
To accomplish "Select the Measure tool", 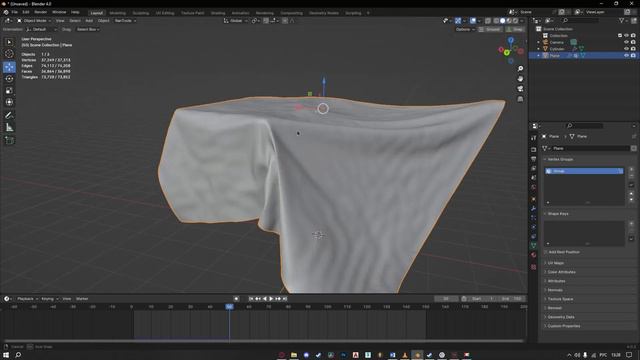I will pos(9,127).
